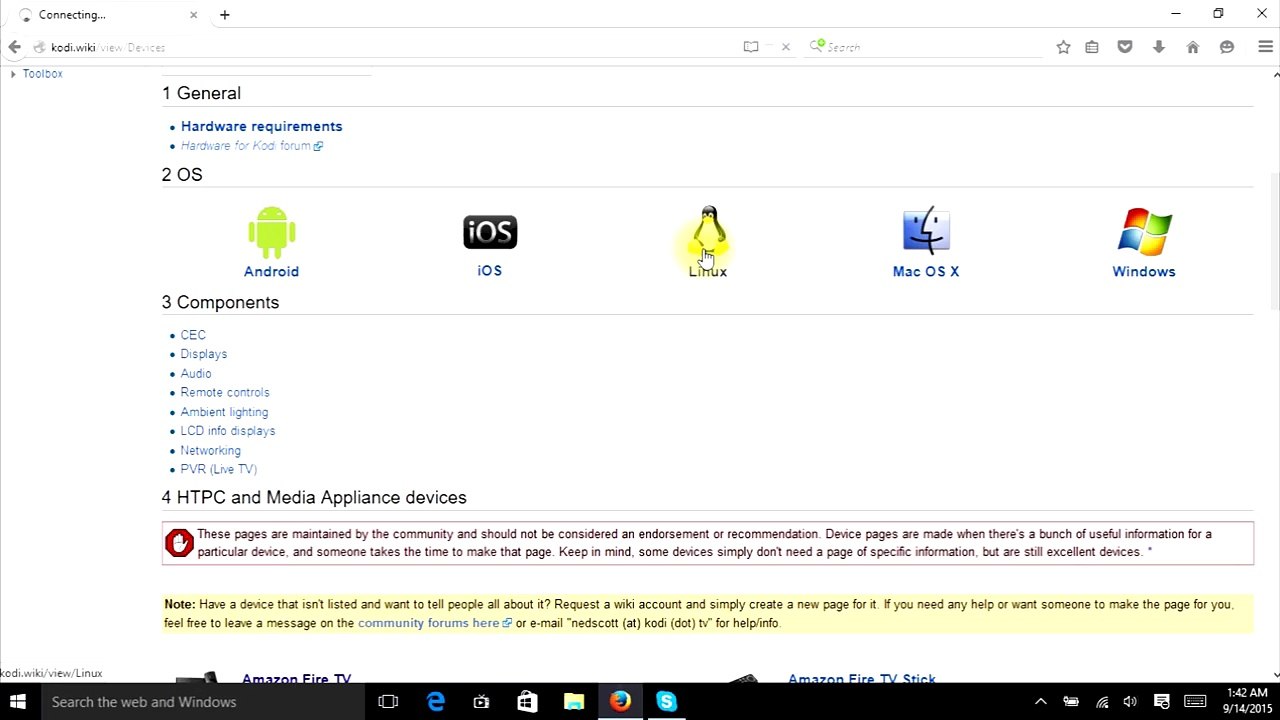Open the Audio component link
The image size is (1280, 720).
[x=196, y=373]
